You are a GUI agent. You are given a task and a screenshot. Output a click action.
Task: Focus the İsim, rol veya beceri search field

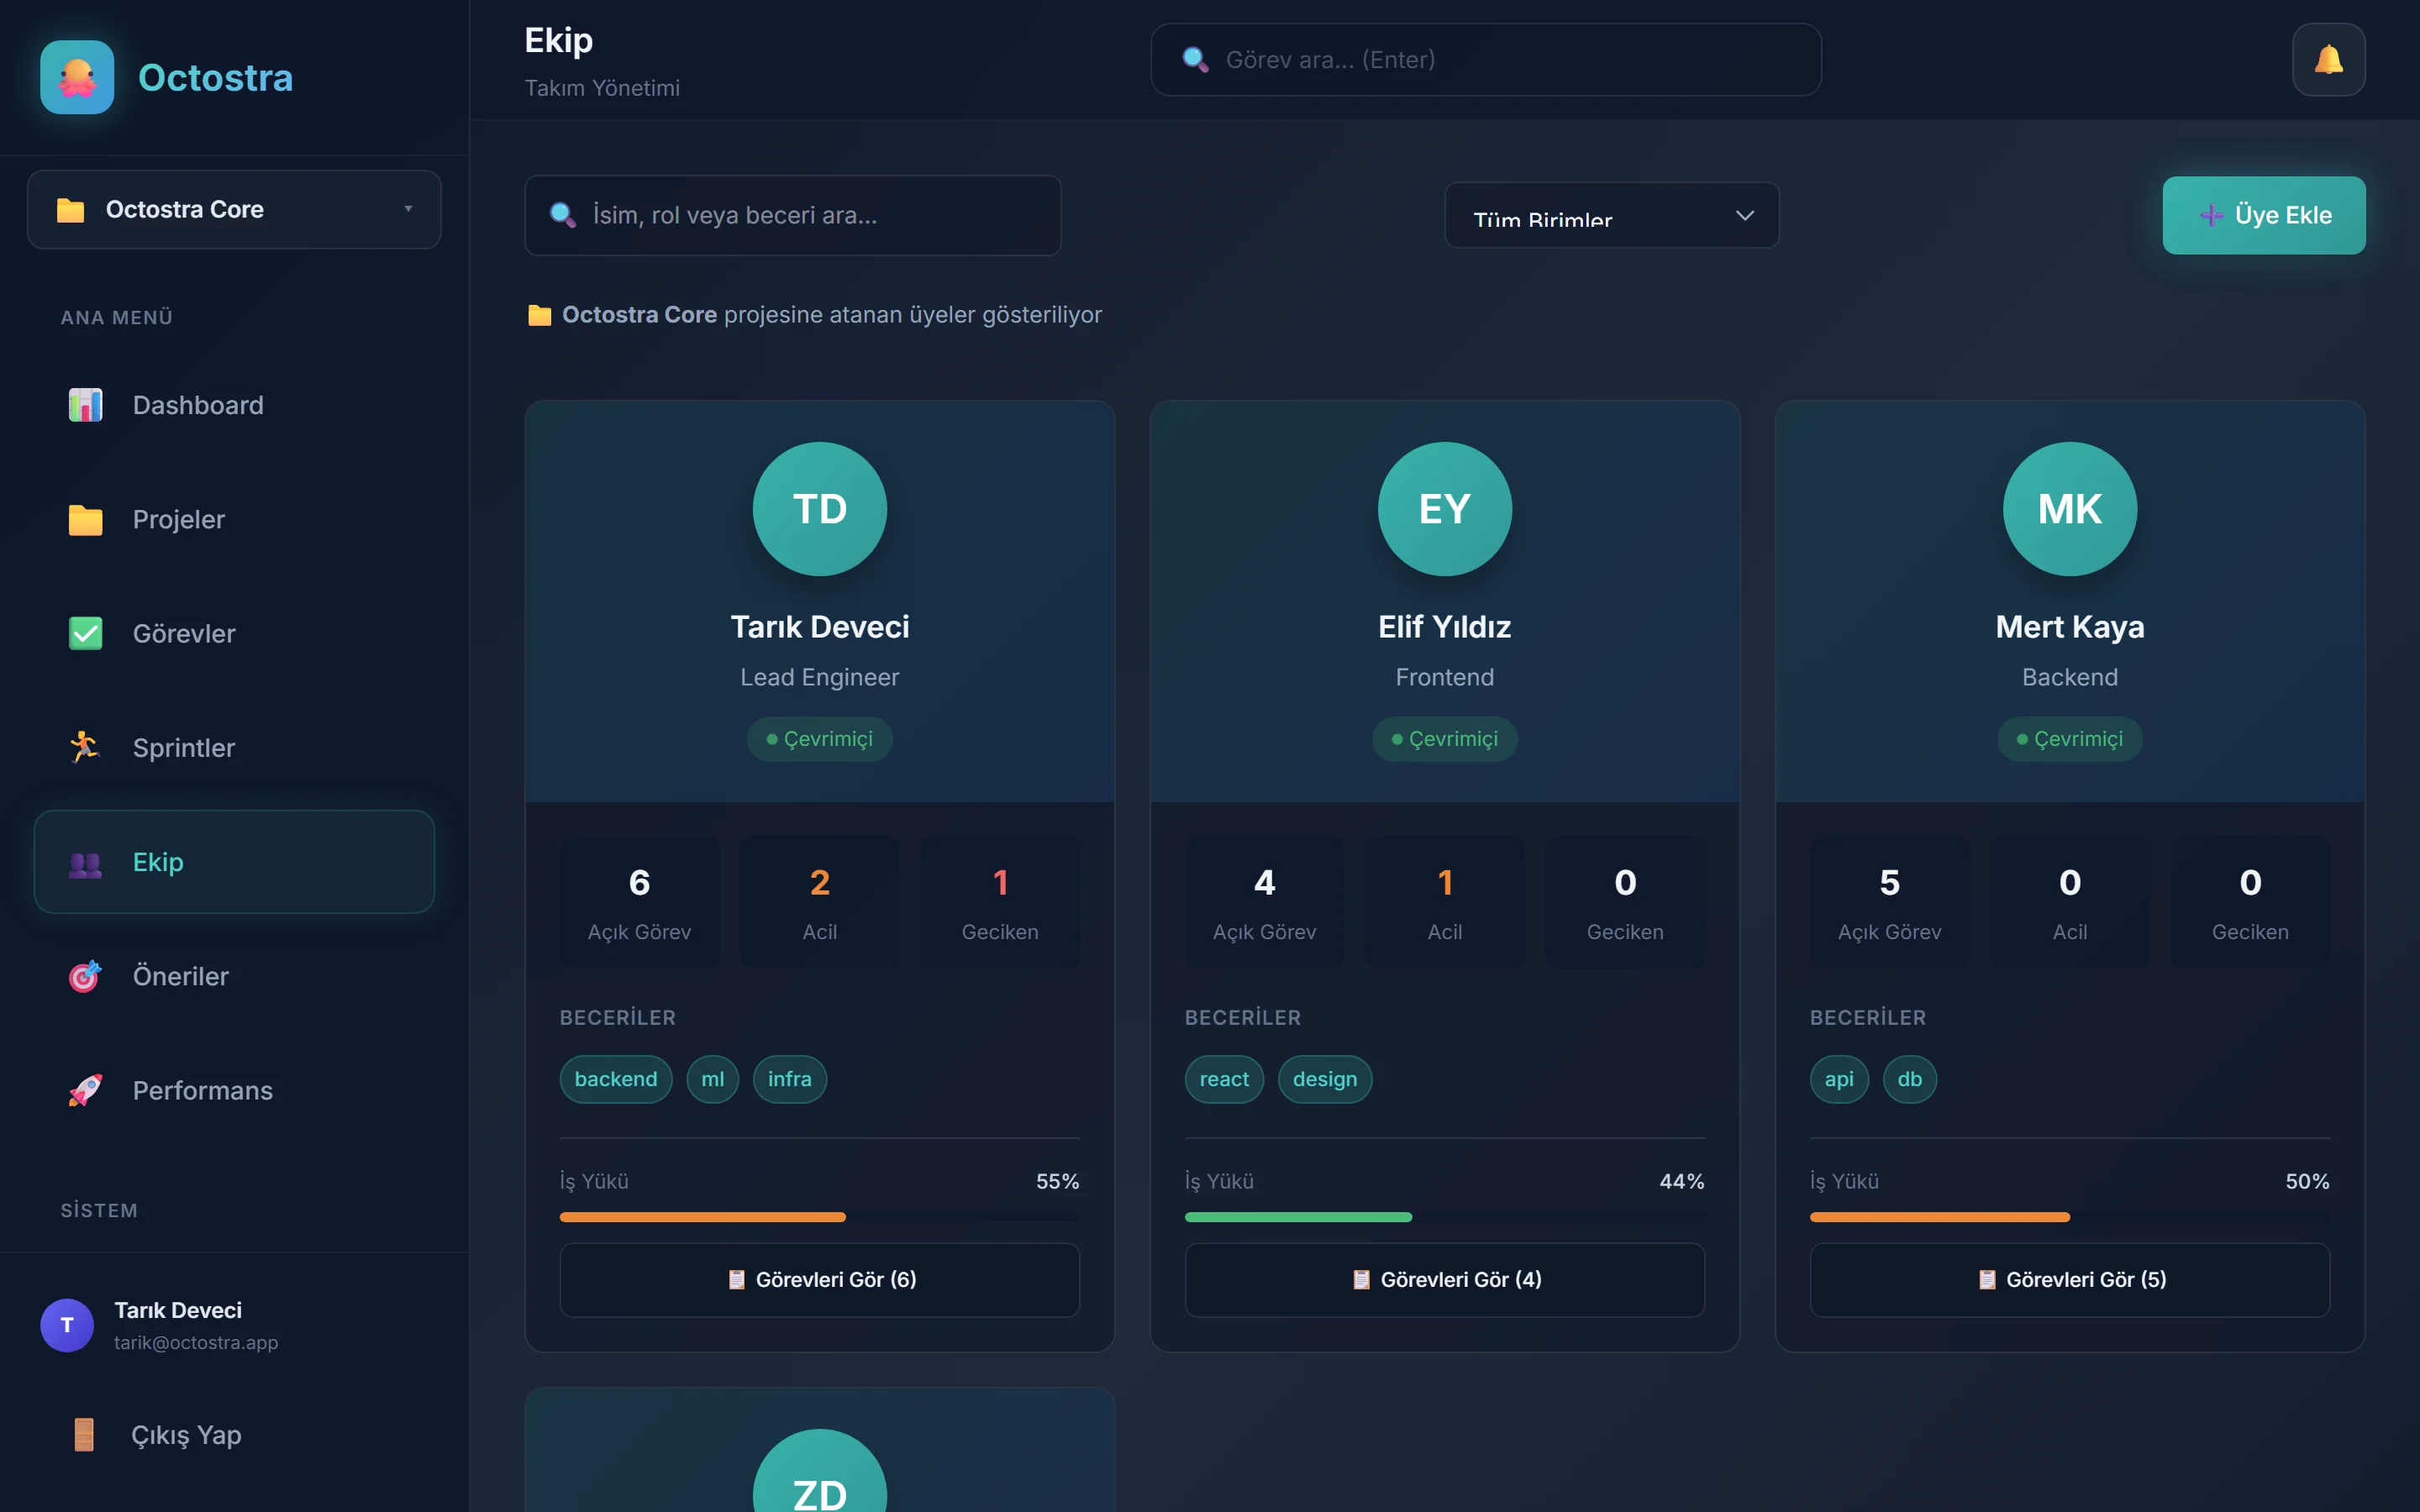pos(793,215)
